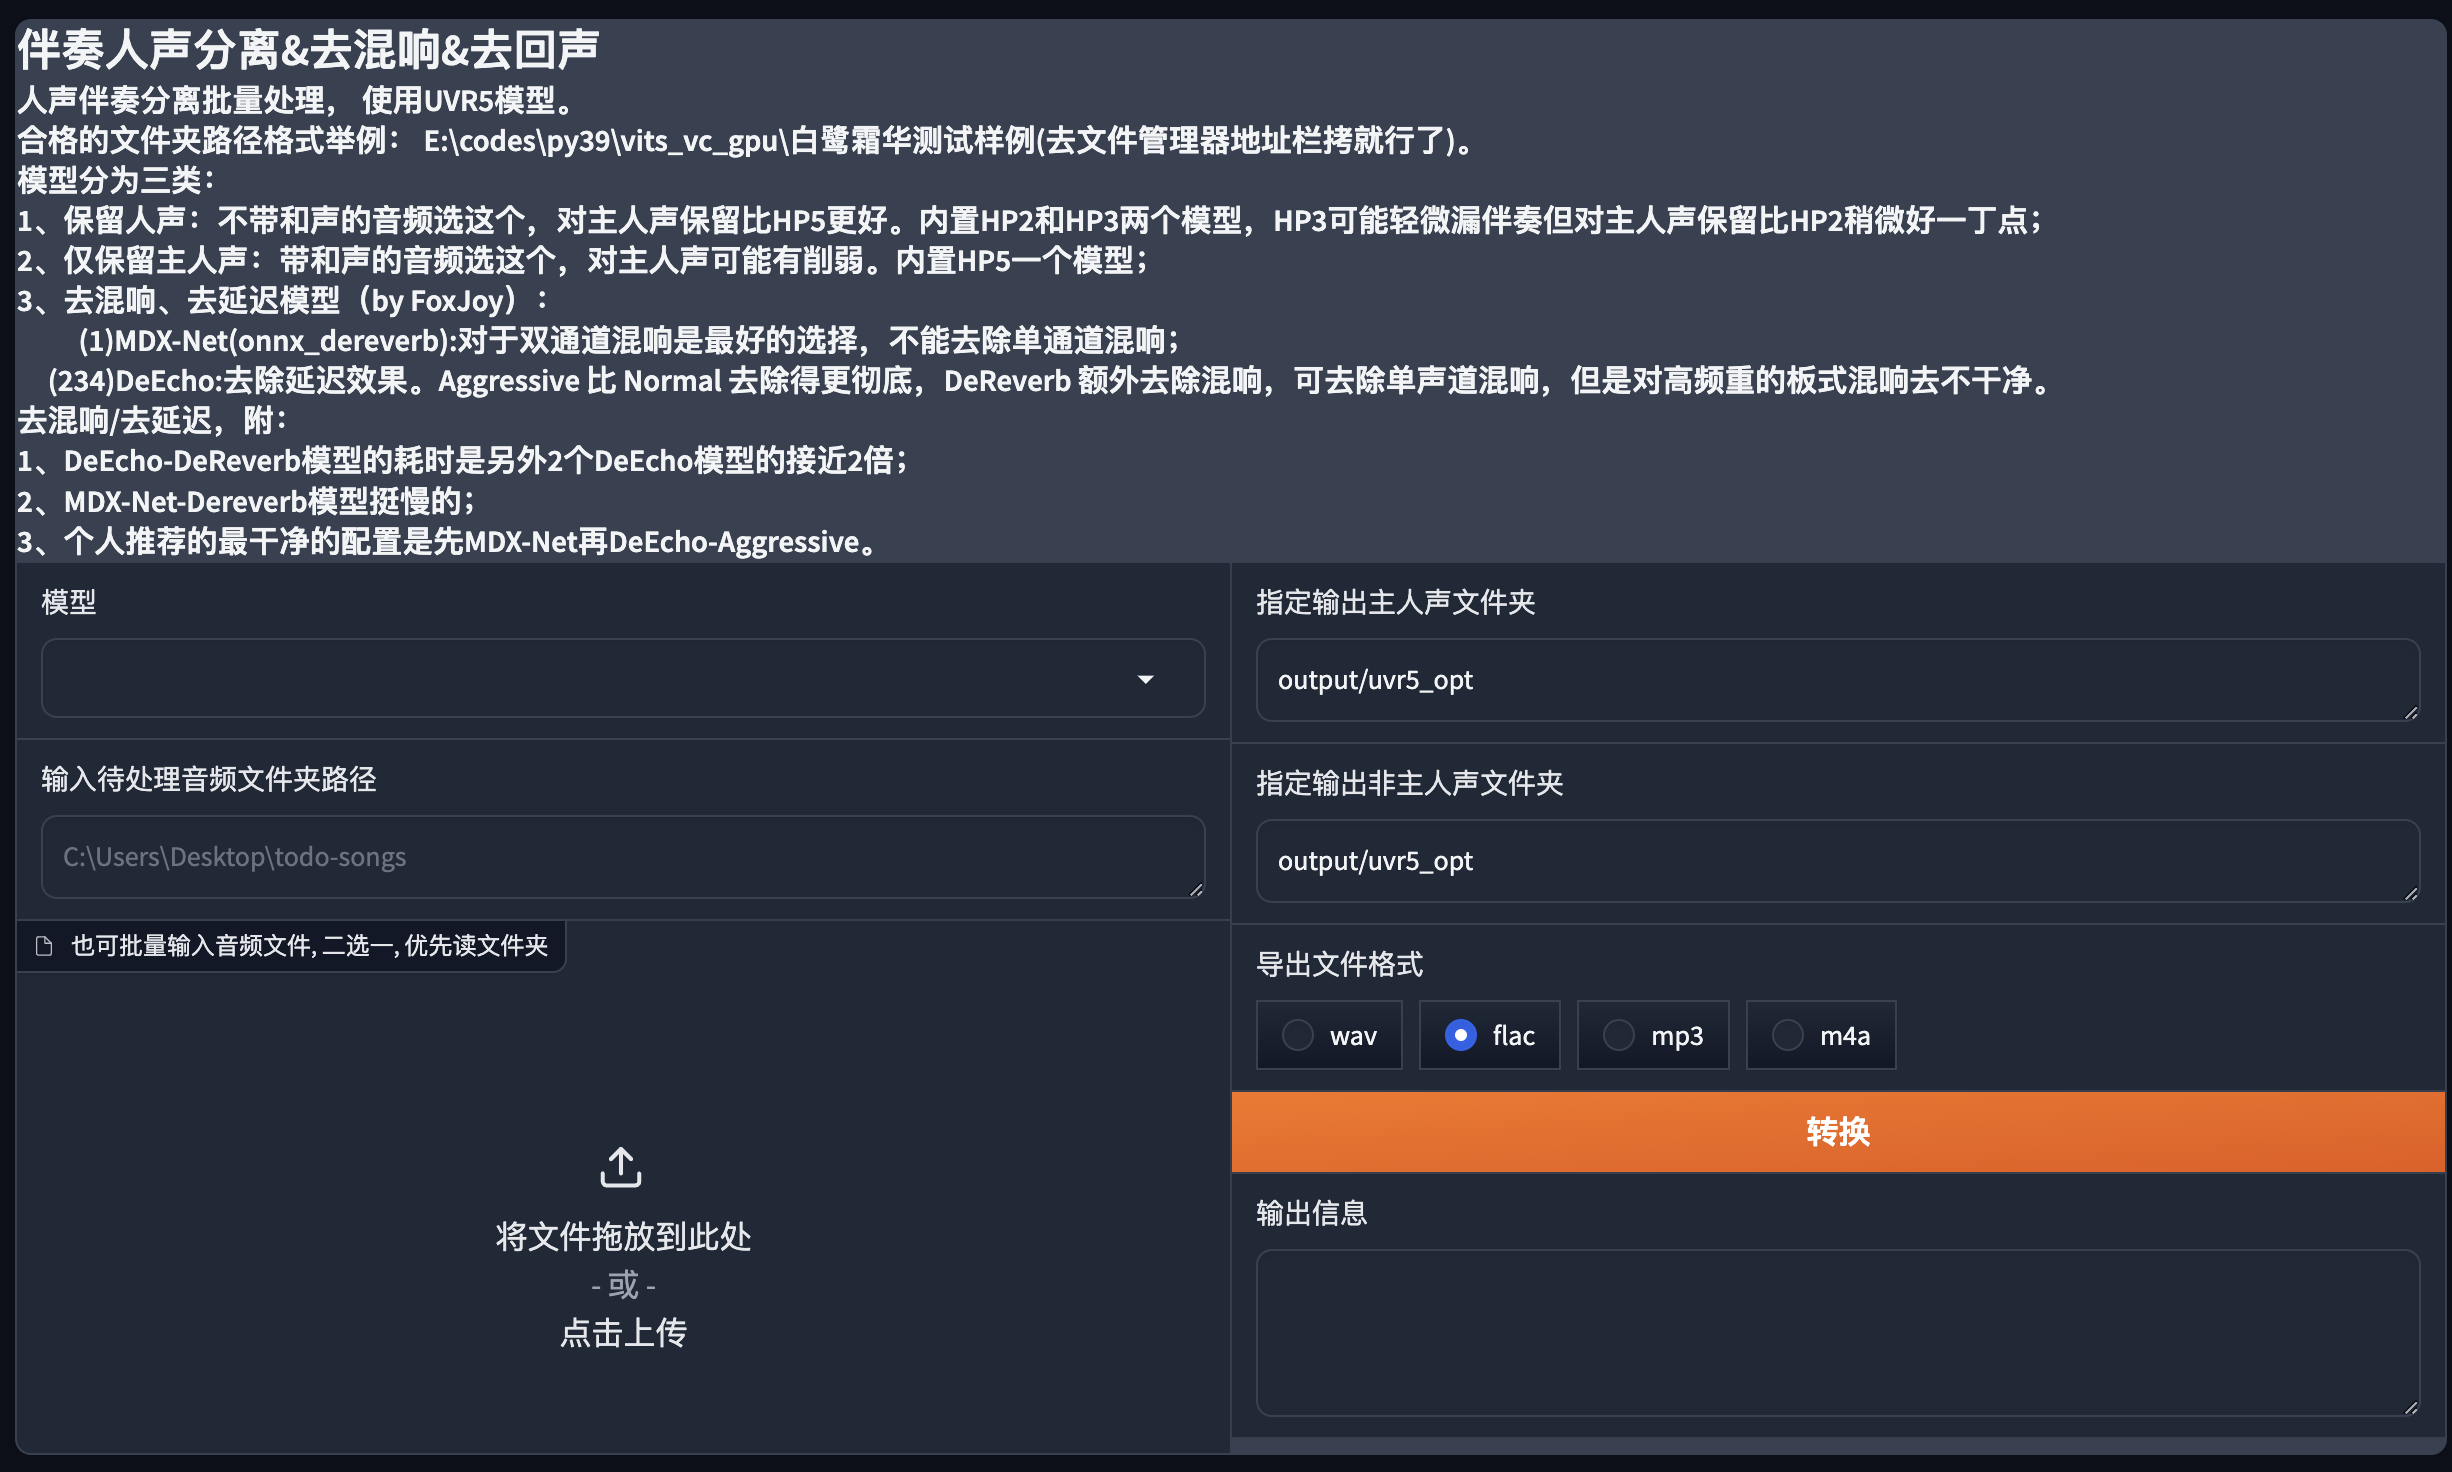
Task: Choose the m4a export format
Action: click(x=1788, y=1035)
